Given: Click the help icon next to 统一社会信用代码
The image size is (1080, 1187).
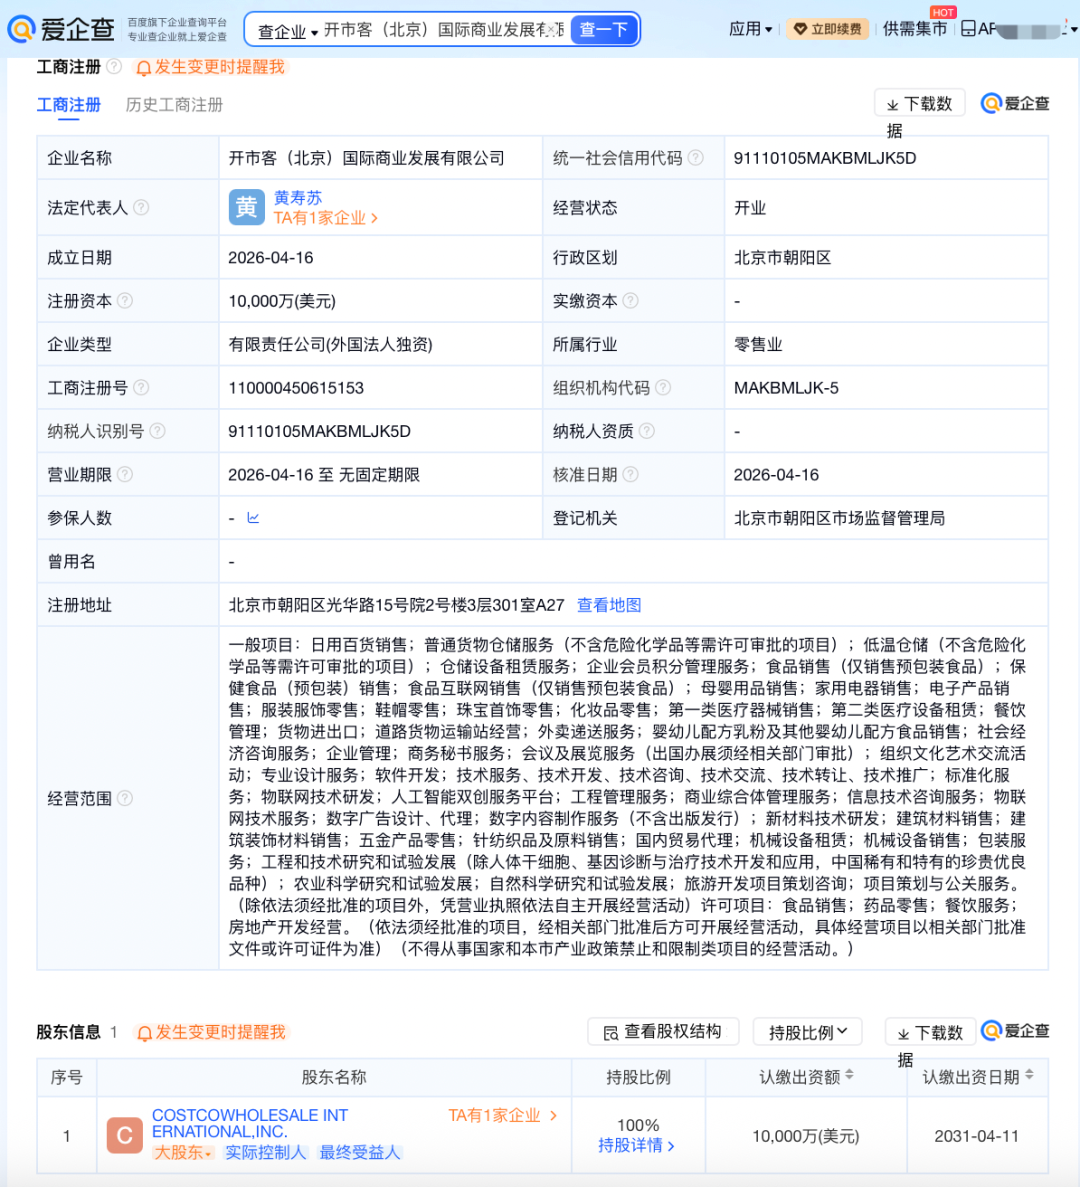Looking at the screenshot, I should tap(696, 158).
